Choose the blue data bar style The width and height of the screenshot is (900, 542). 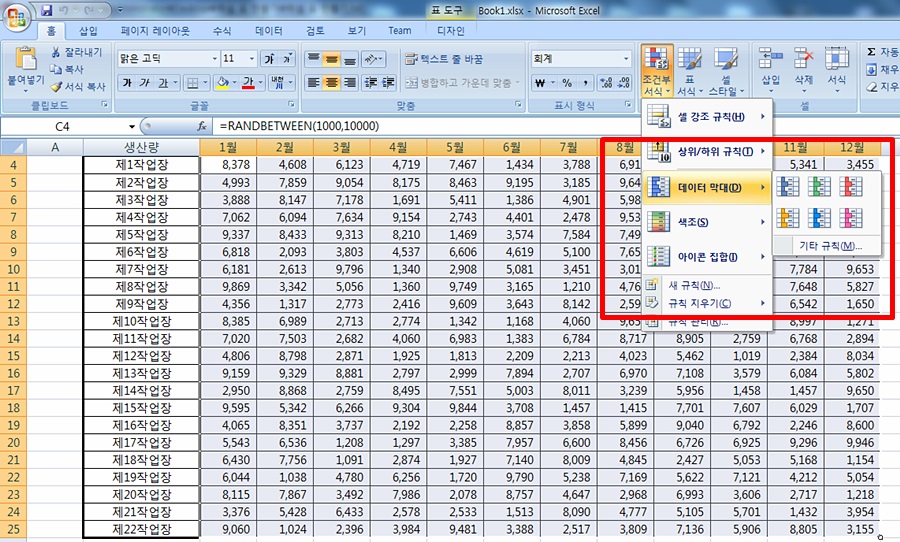tap(788, 186)
